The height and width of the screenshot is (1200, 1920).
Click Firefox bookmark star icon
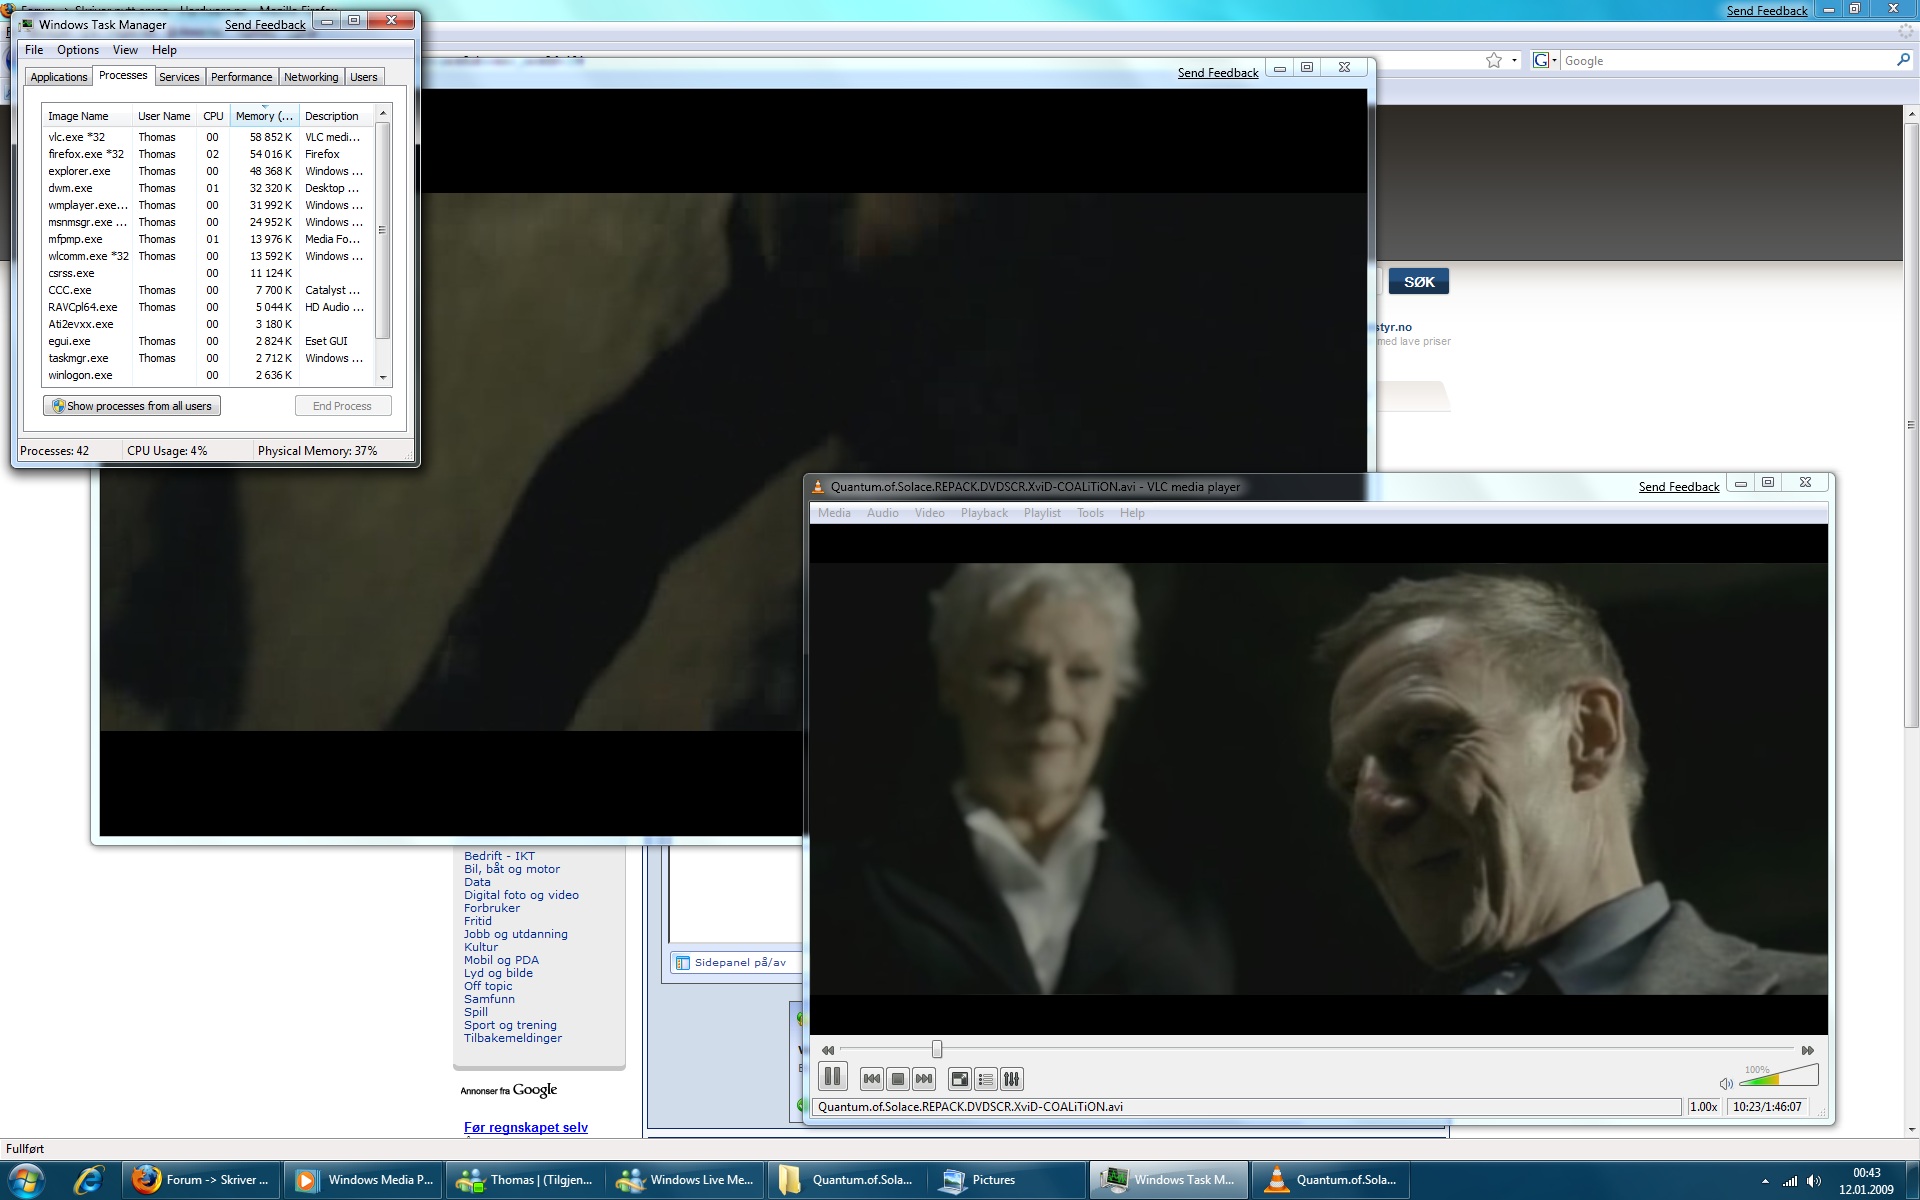point(1494,61)
